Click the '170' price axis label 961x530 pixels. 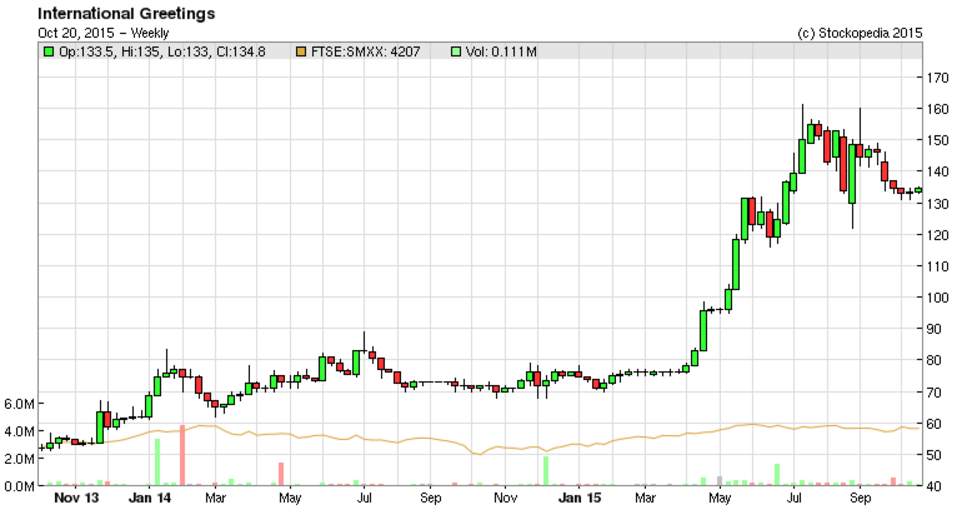tap(938, 78)
